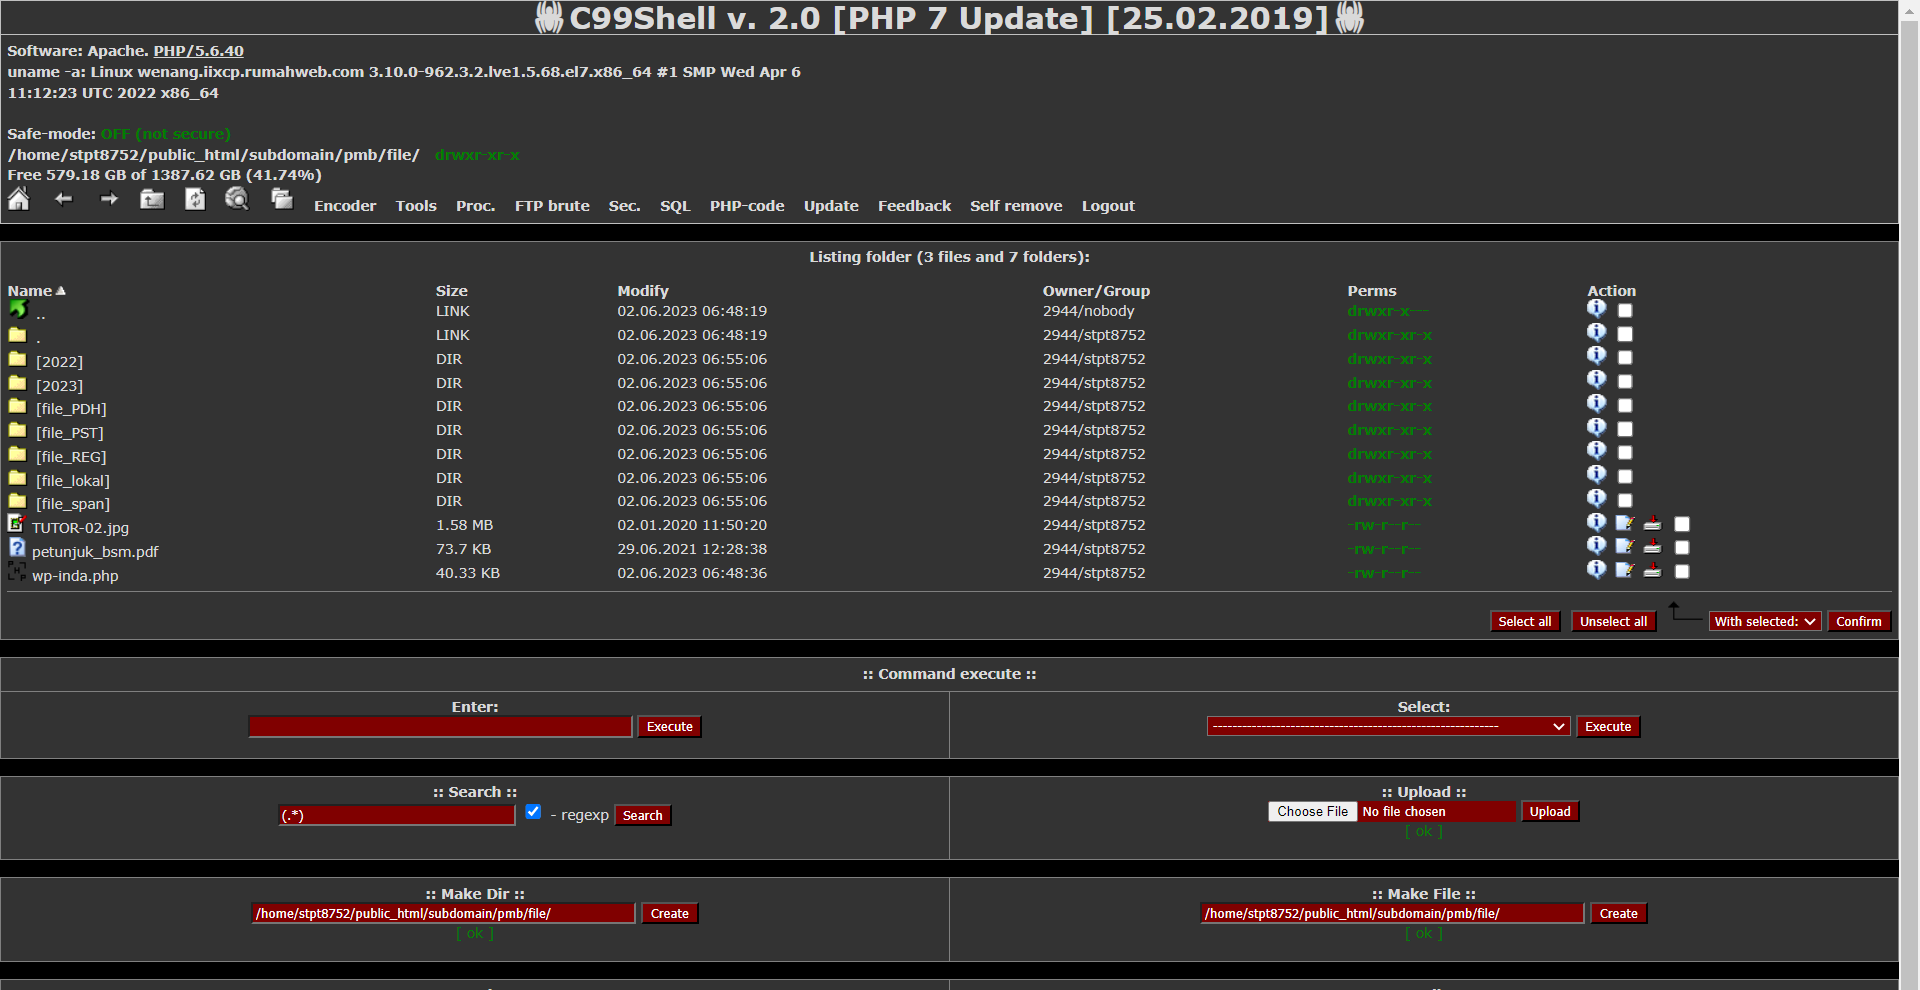Click Create in the Make Dir section
This screenshot has height=990, width=1920.
[x=669, y=913]
